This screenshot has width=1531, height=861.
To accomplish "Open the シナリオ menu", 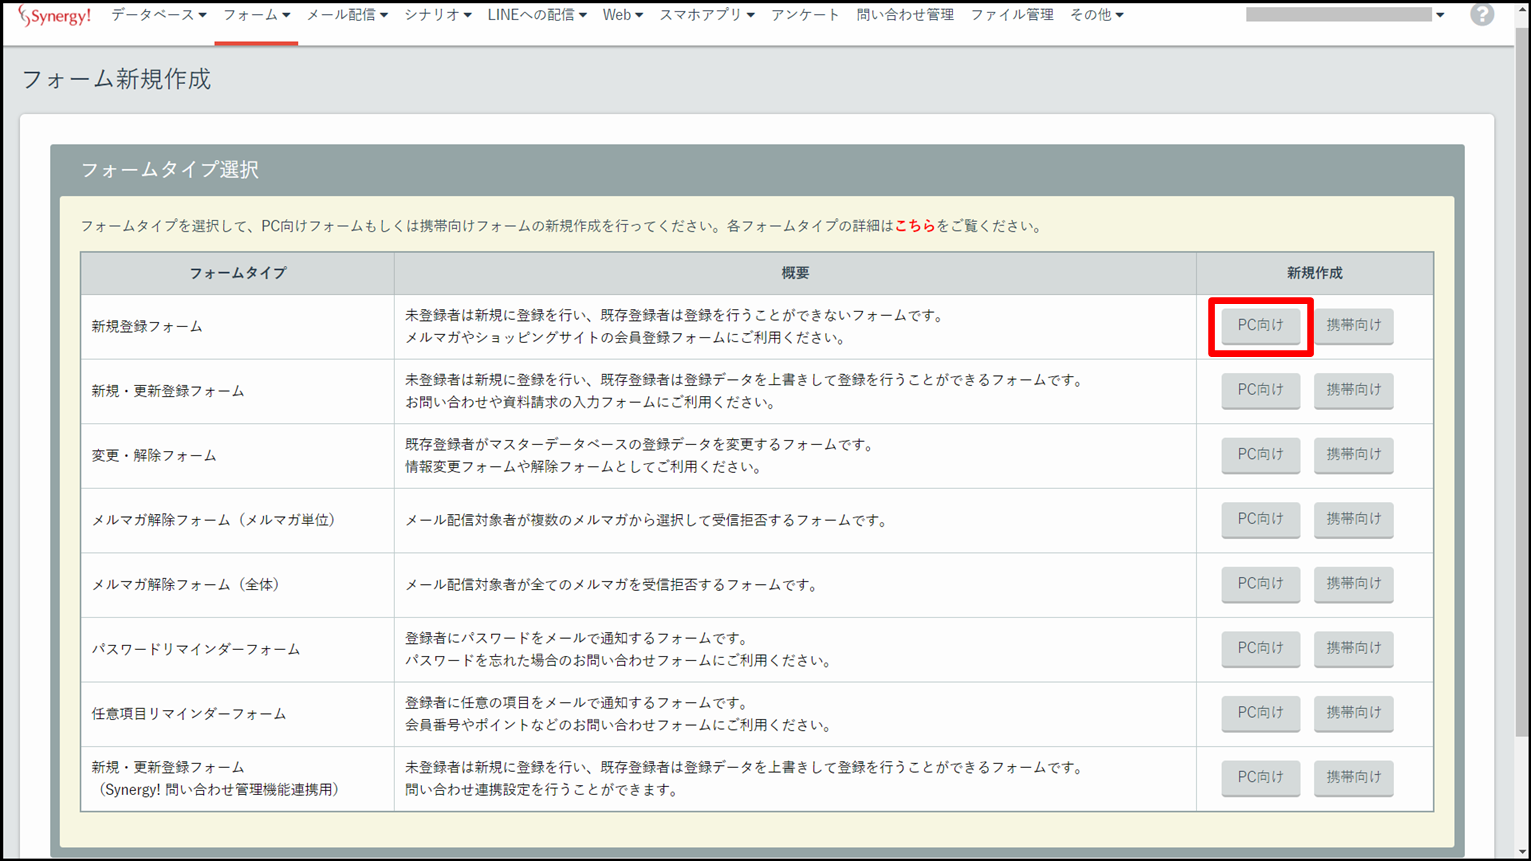I will point(437,15).
